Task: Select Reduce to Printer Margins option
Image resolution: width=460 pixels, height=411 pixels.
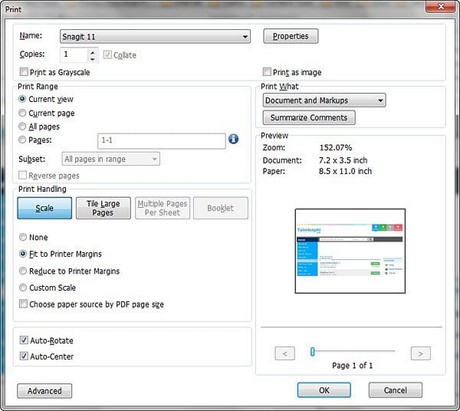Action: click(x=23, y=271)
